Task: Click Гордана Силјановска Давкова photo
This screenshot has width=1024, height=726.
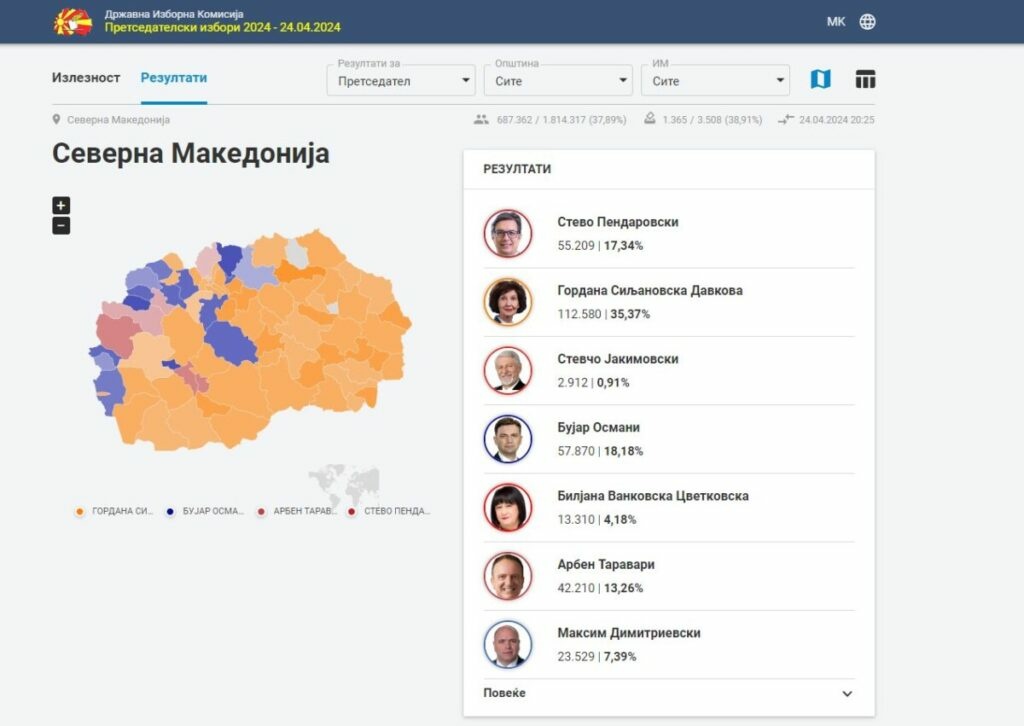Action: point(508,301)
